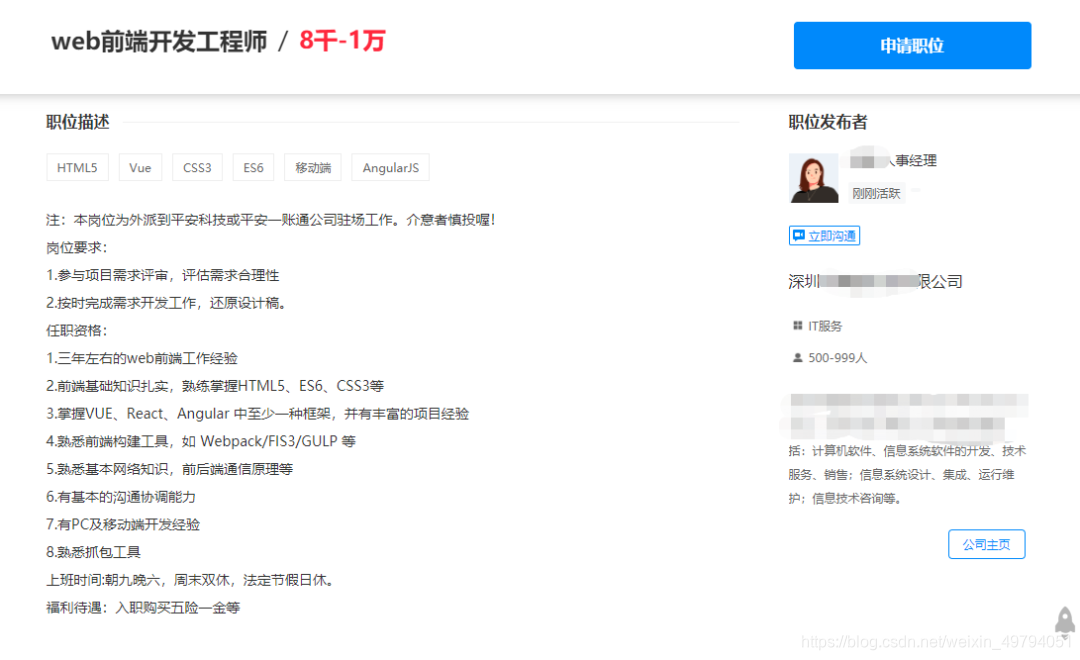This screenshot has width=1080, height=660.
Task: Click the chat bubble icon on 立即沟通
Action: (800, 235)
